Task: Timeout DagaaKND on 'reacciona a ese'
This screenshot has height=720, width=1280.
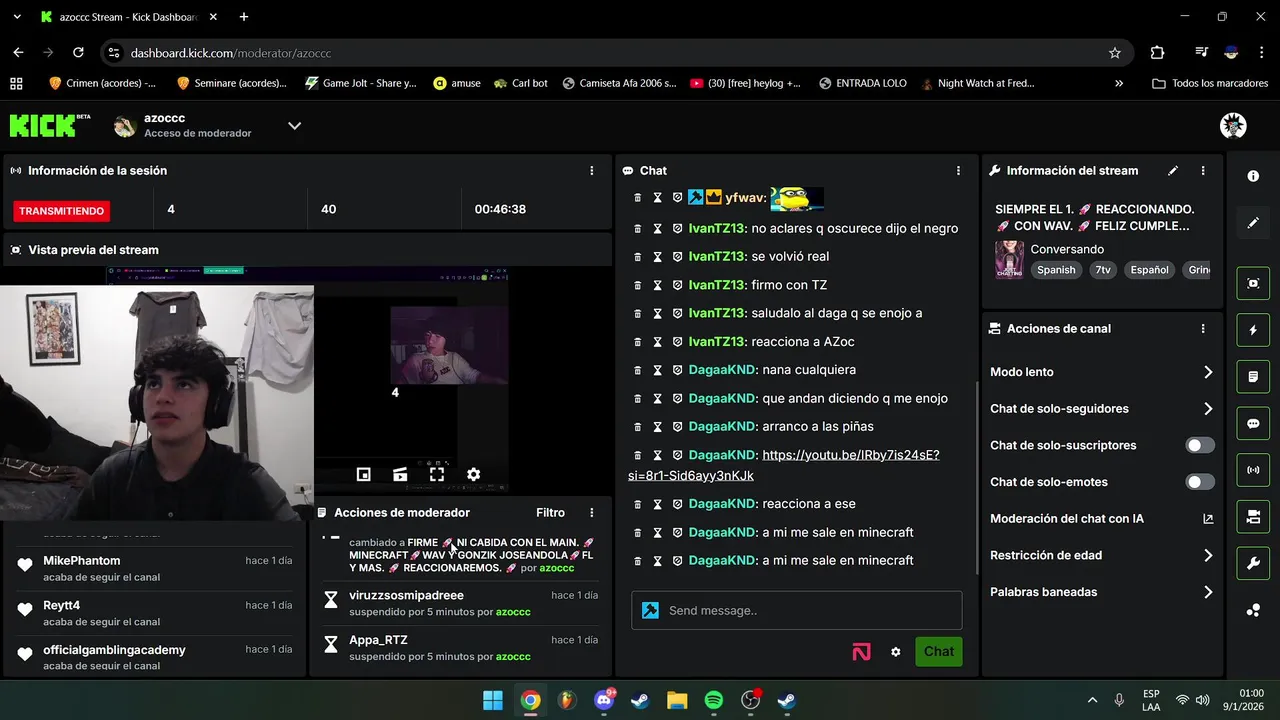Action: point(657,504)
